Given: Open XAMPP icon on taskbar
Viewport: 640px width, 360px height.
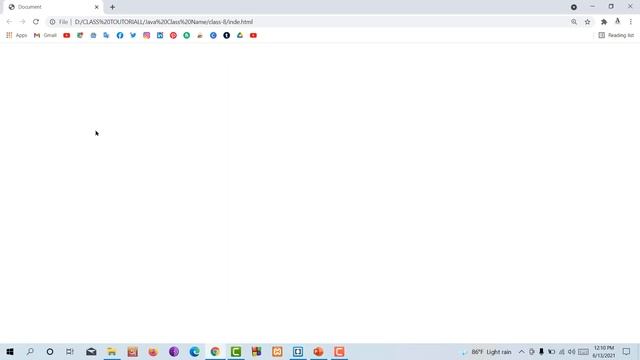Looking at the screenshot, I should pos(277,351).
